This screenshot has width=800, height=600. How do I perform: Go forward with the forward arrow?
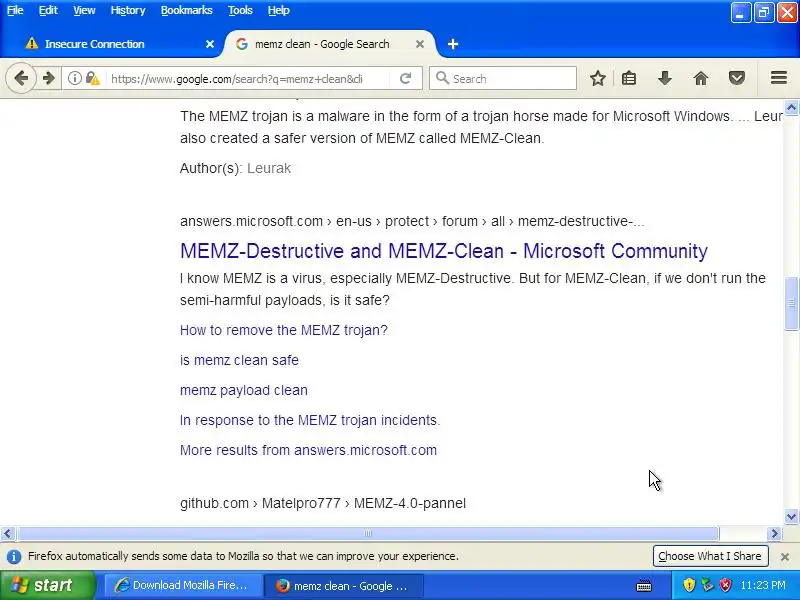pyautogui.click(x=49, y=78)
